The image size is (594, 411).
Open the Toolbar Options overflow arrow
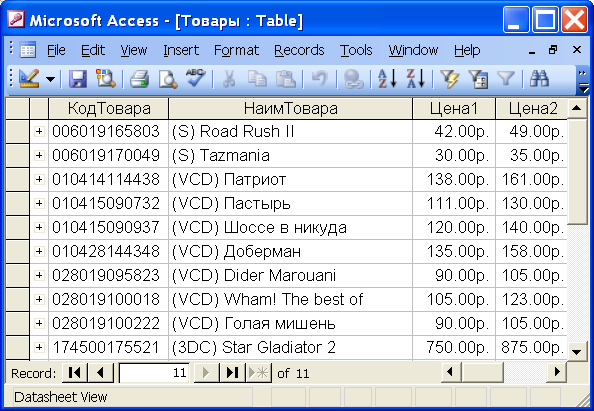tap(583, 80)
